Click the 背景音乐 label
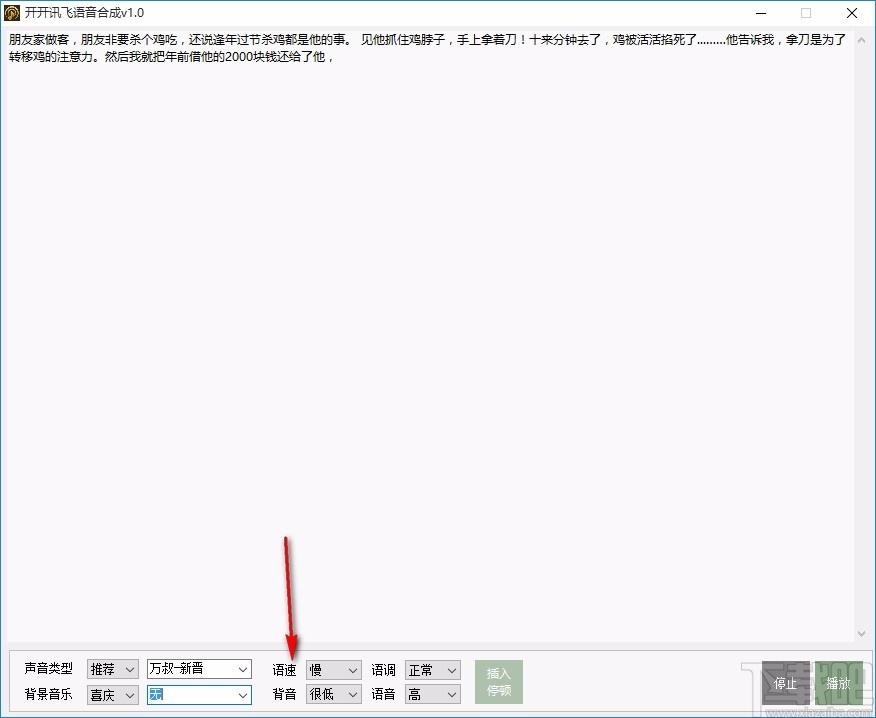Viewport: 876px width, 718px height. (x=49, y=694)
